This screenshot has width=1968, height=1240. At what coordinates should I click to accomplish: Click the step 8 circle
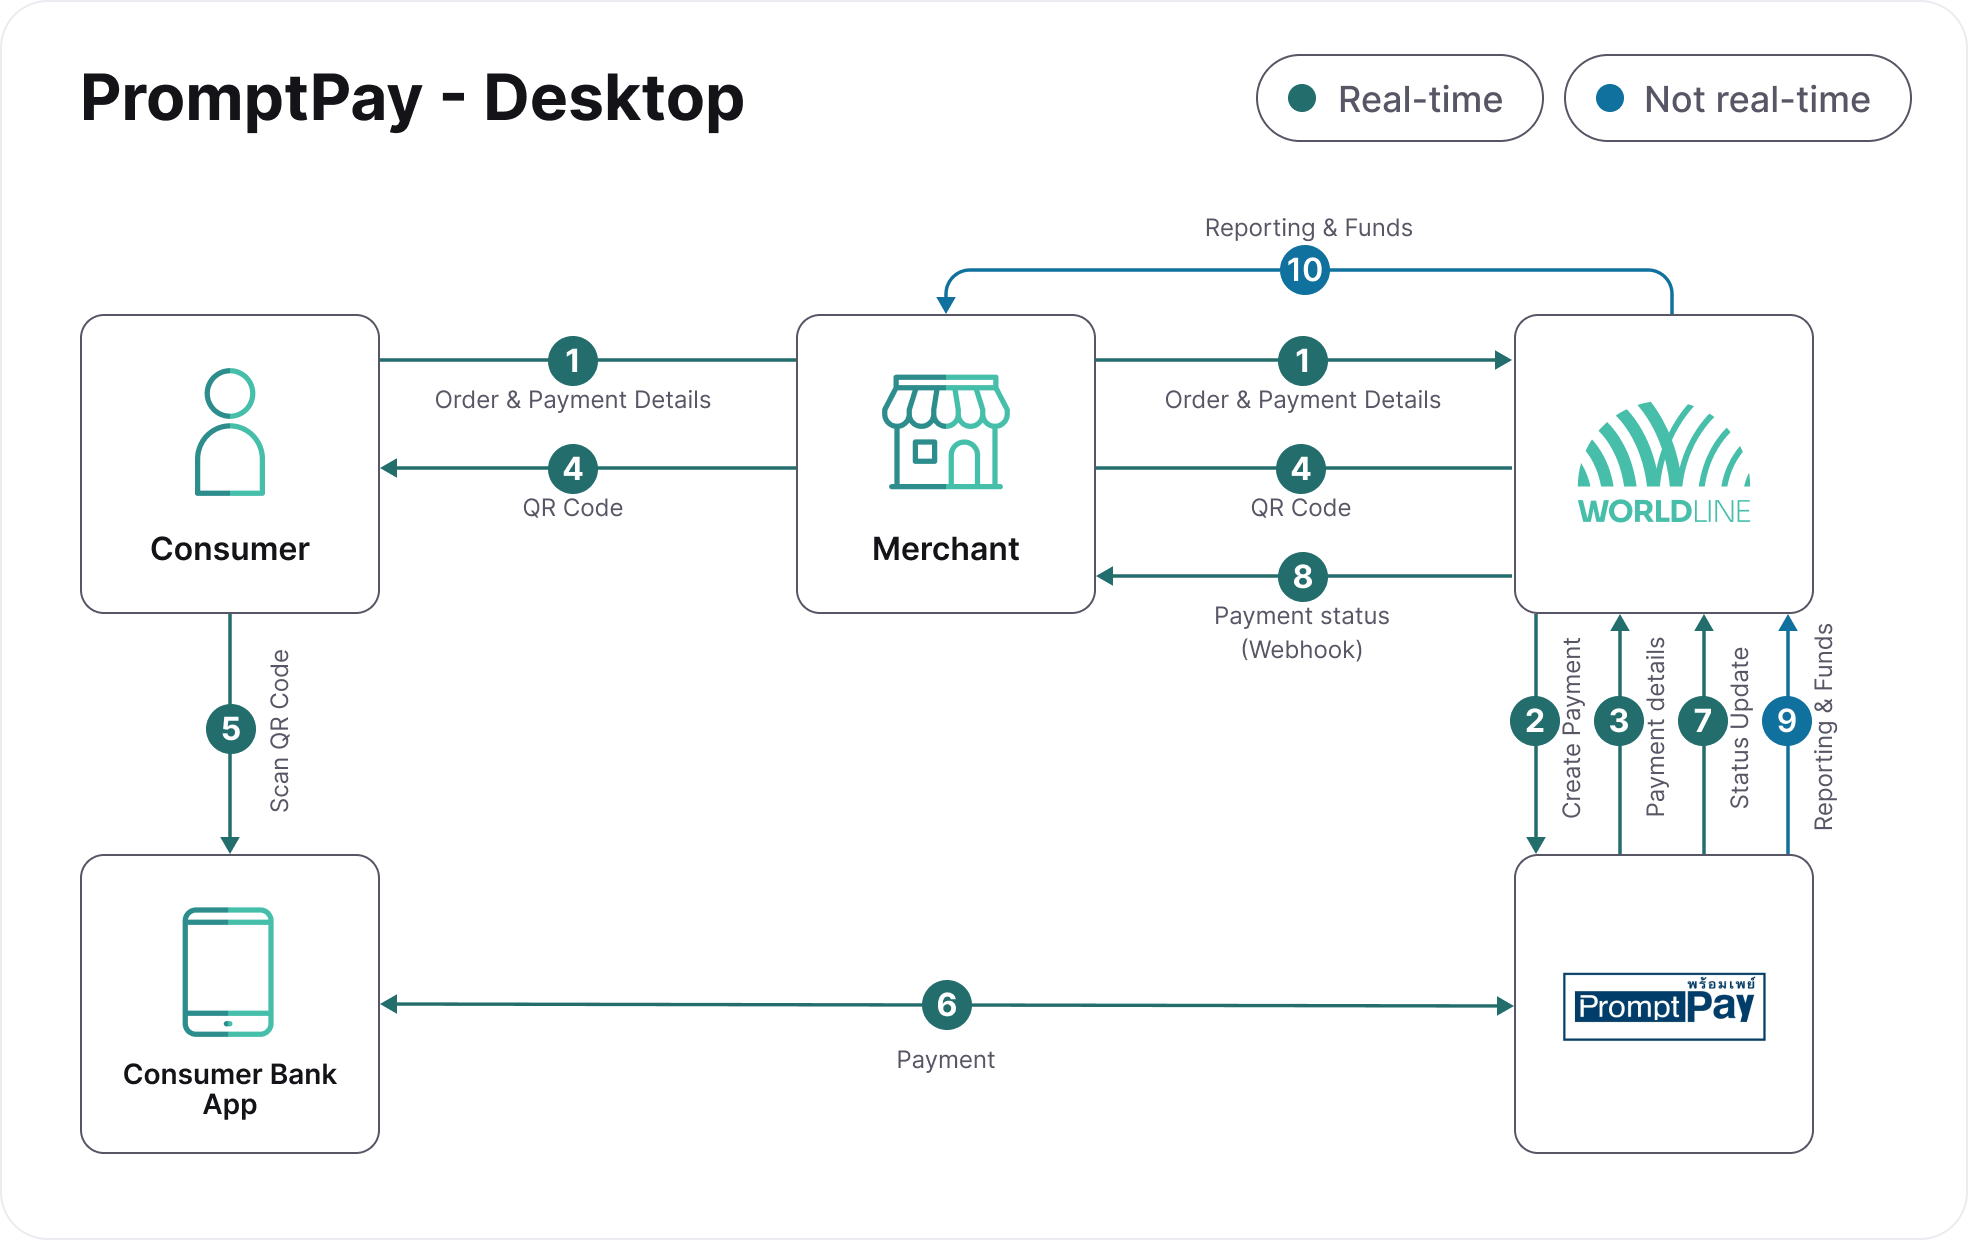(x=1303, y=576)
